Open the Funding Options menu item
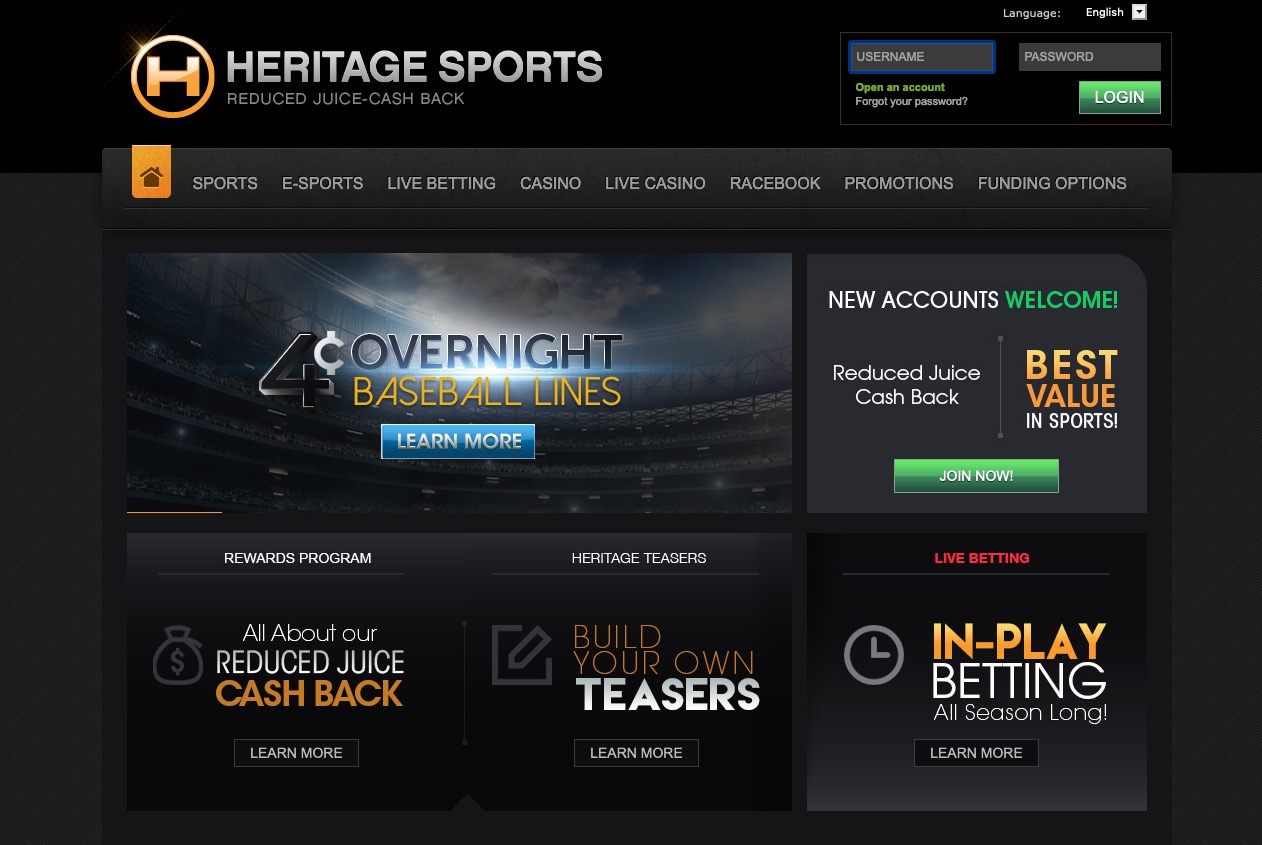 [x=1052, y=183]
